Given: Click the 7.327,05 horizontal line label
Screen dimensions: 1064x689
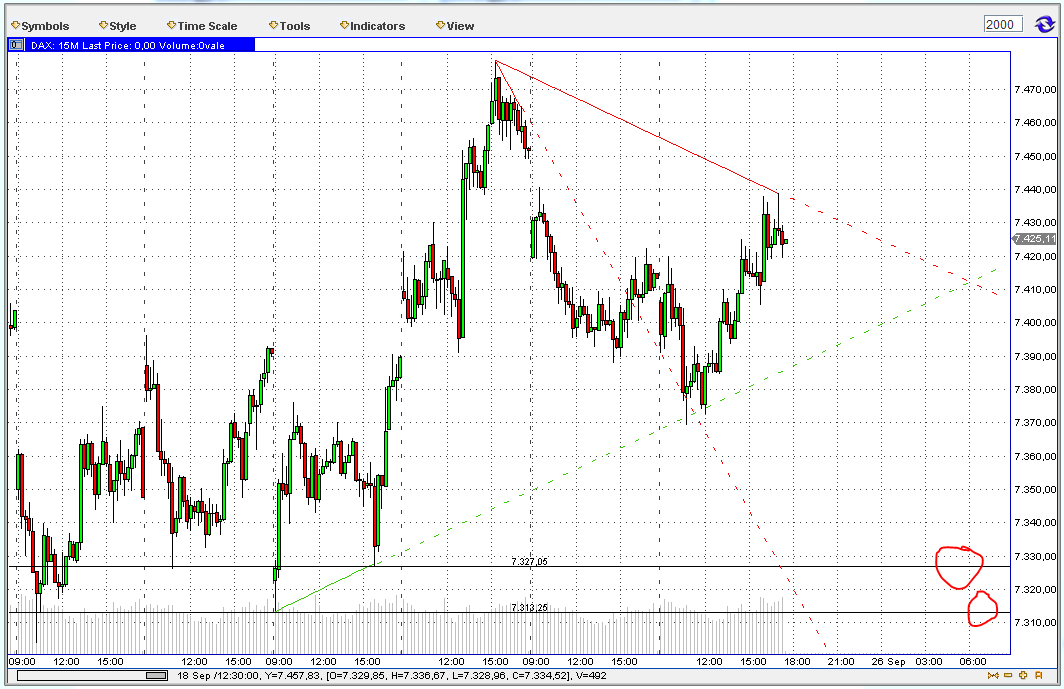Looking at the screenshot, I should click(x=529, y=561).
